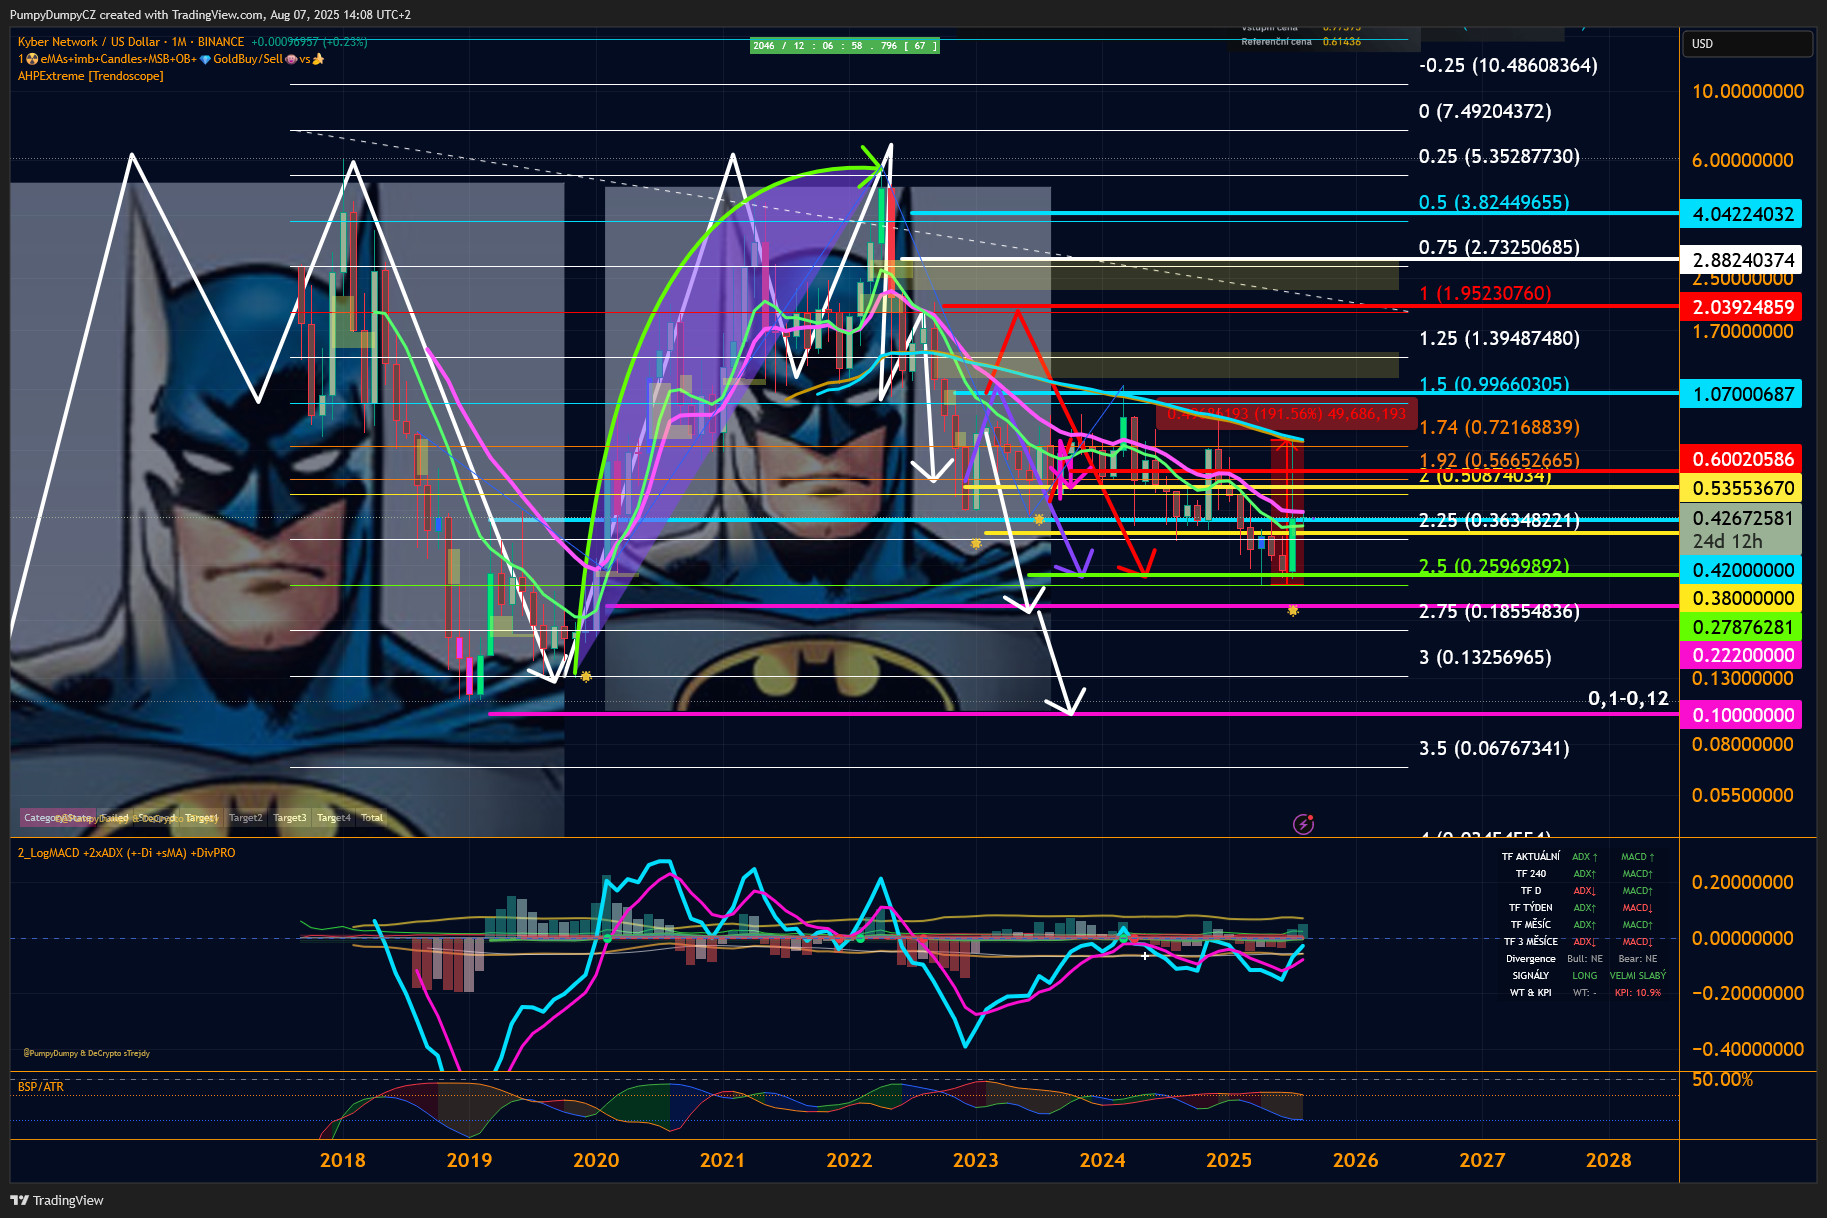Click the Total table column header
This screenshot has width=1827, height=1218.
pyautogui.click(x=372, y=818)
